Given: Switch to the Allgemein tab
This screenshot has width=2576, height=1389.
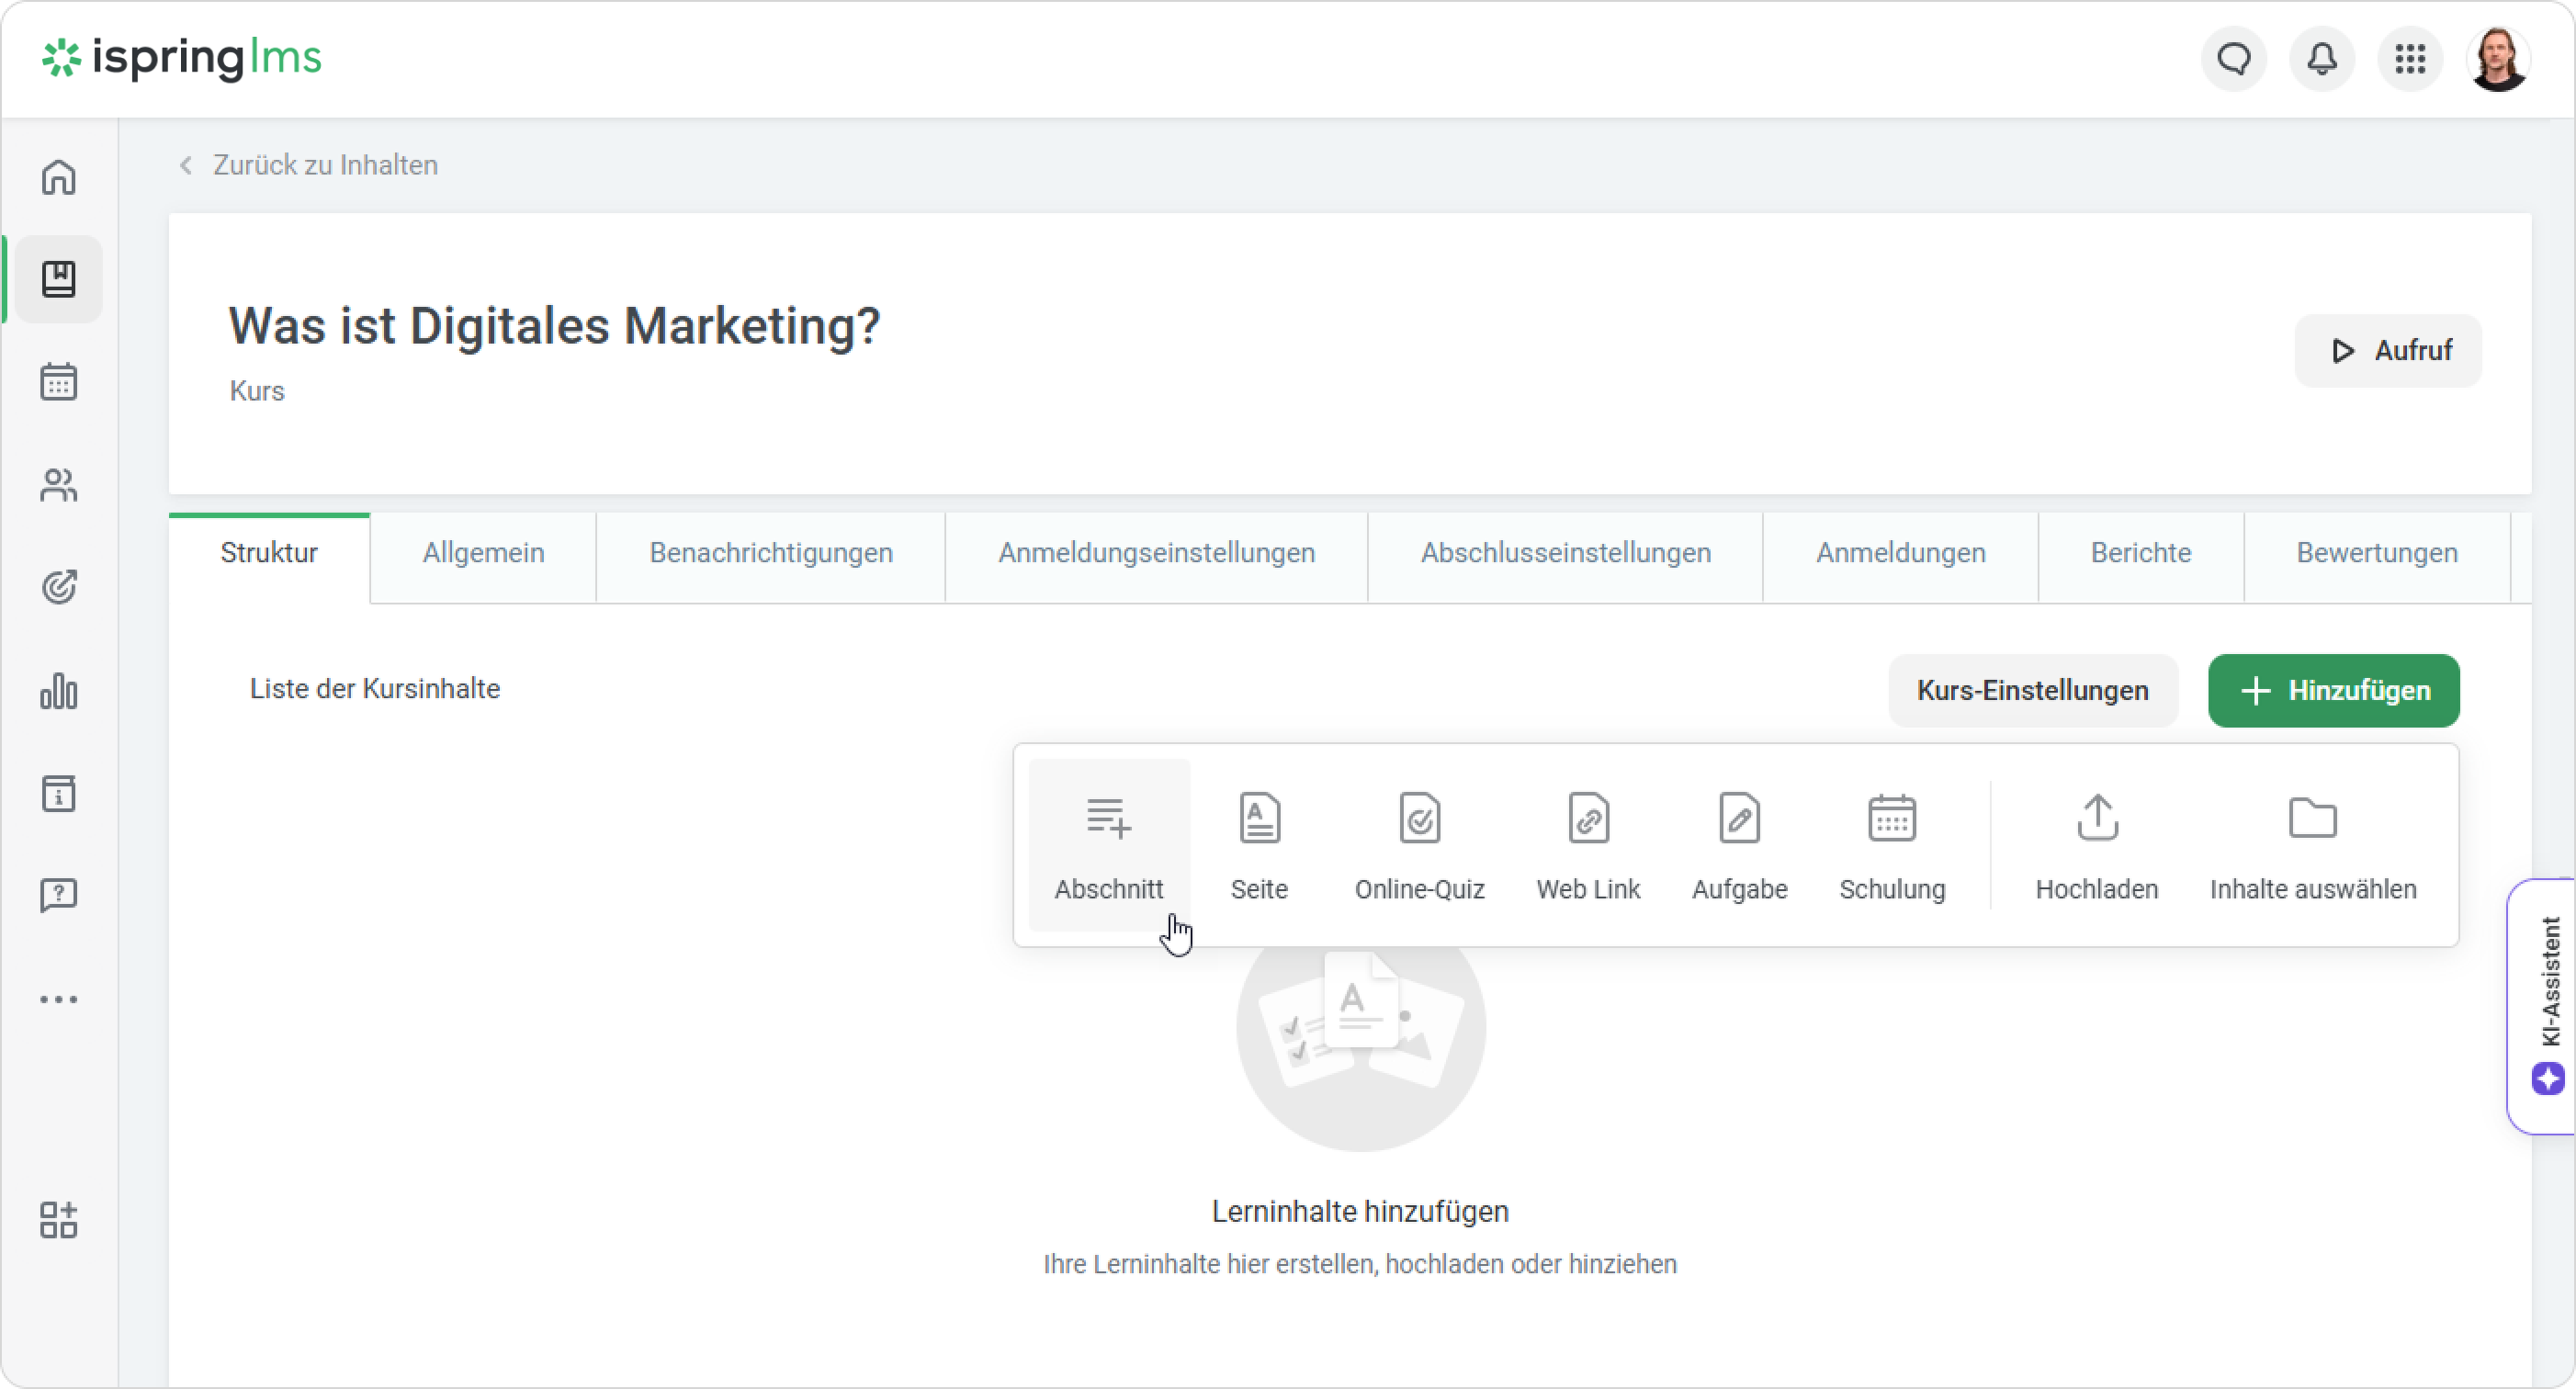Looking at the screenshot, I should click(483, 553).
